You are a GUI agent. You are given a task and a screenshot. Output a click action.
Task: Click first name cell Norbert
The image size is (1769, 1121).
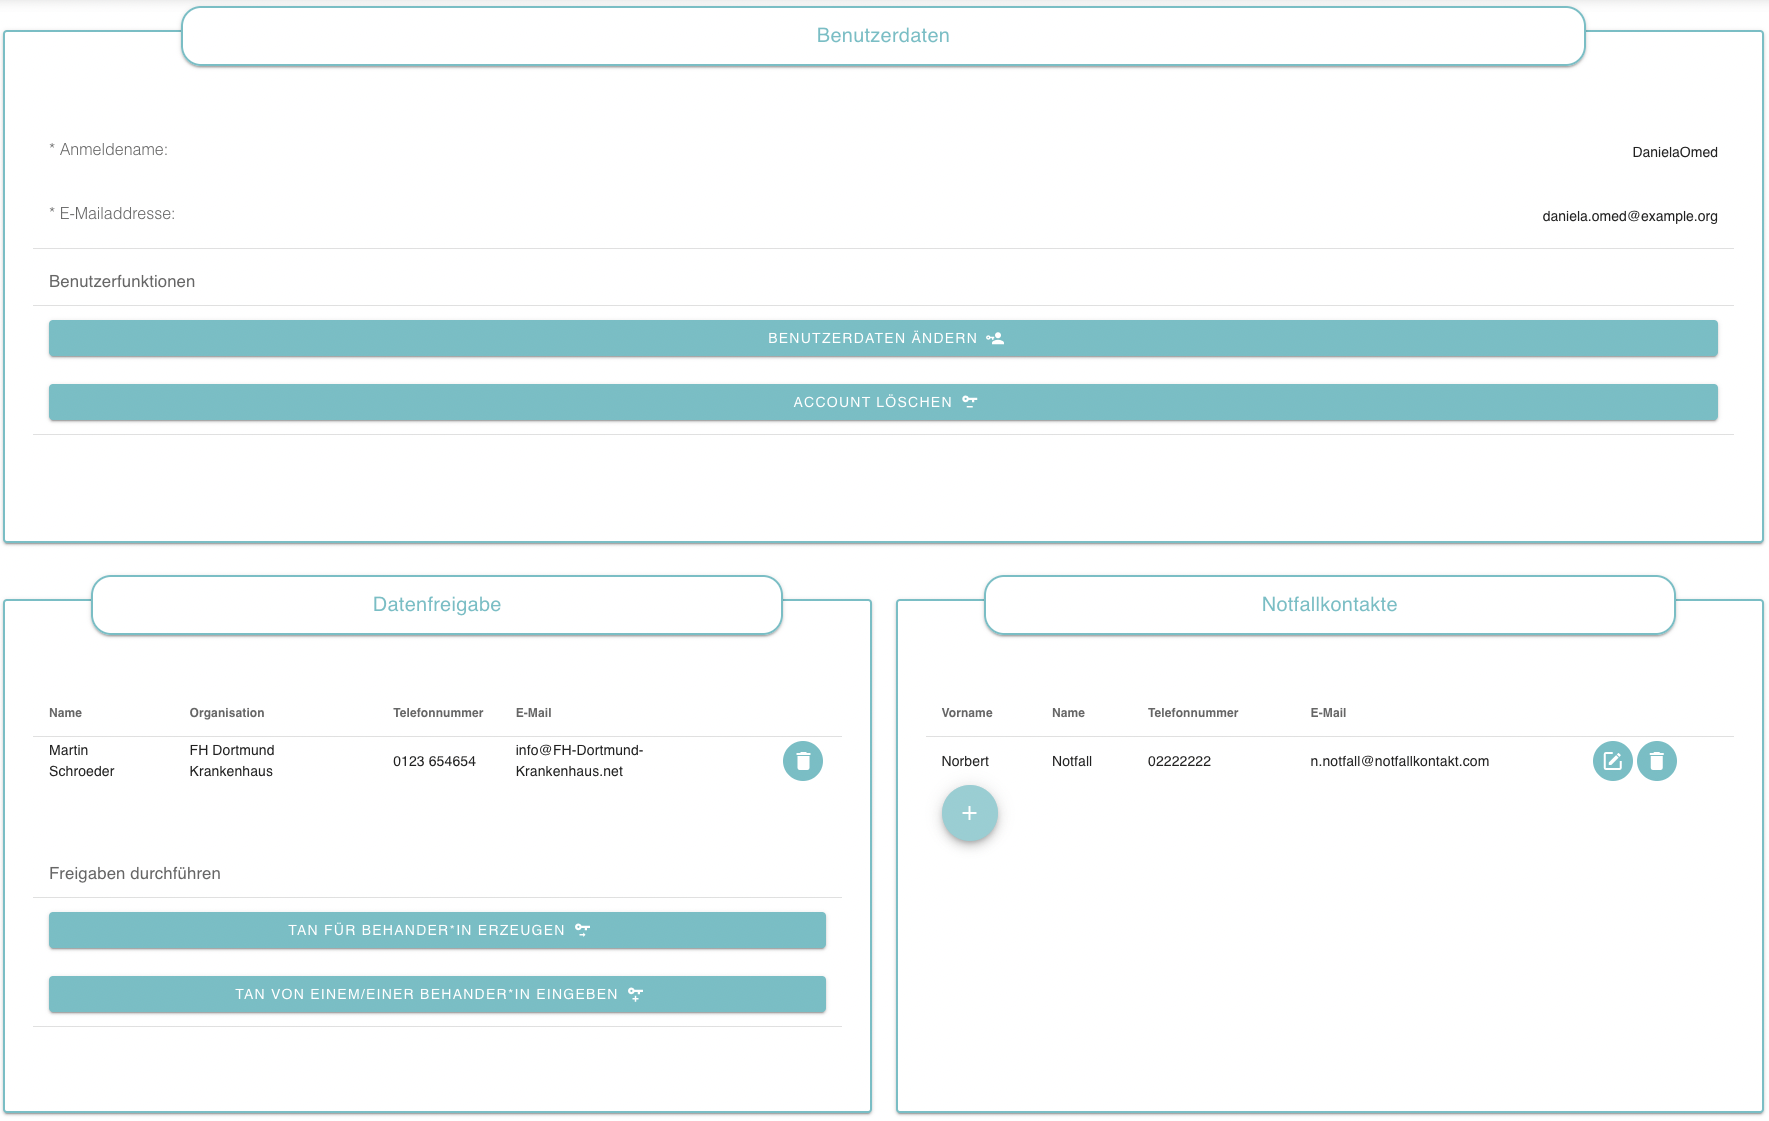pyautogui.click(x=965, y=762)
